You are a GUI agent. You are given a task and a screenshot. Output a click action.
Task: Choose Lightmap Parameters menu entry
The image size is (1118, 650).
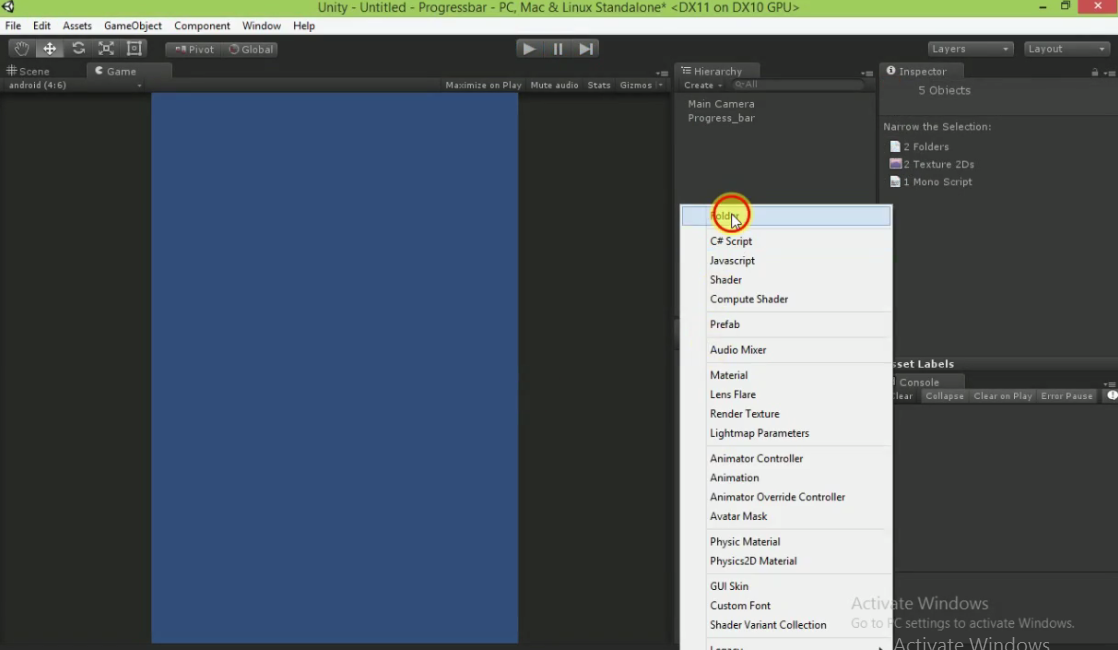[786, 433]
